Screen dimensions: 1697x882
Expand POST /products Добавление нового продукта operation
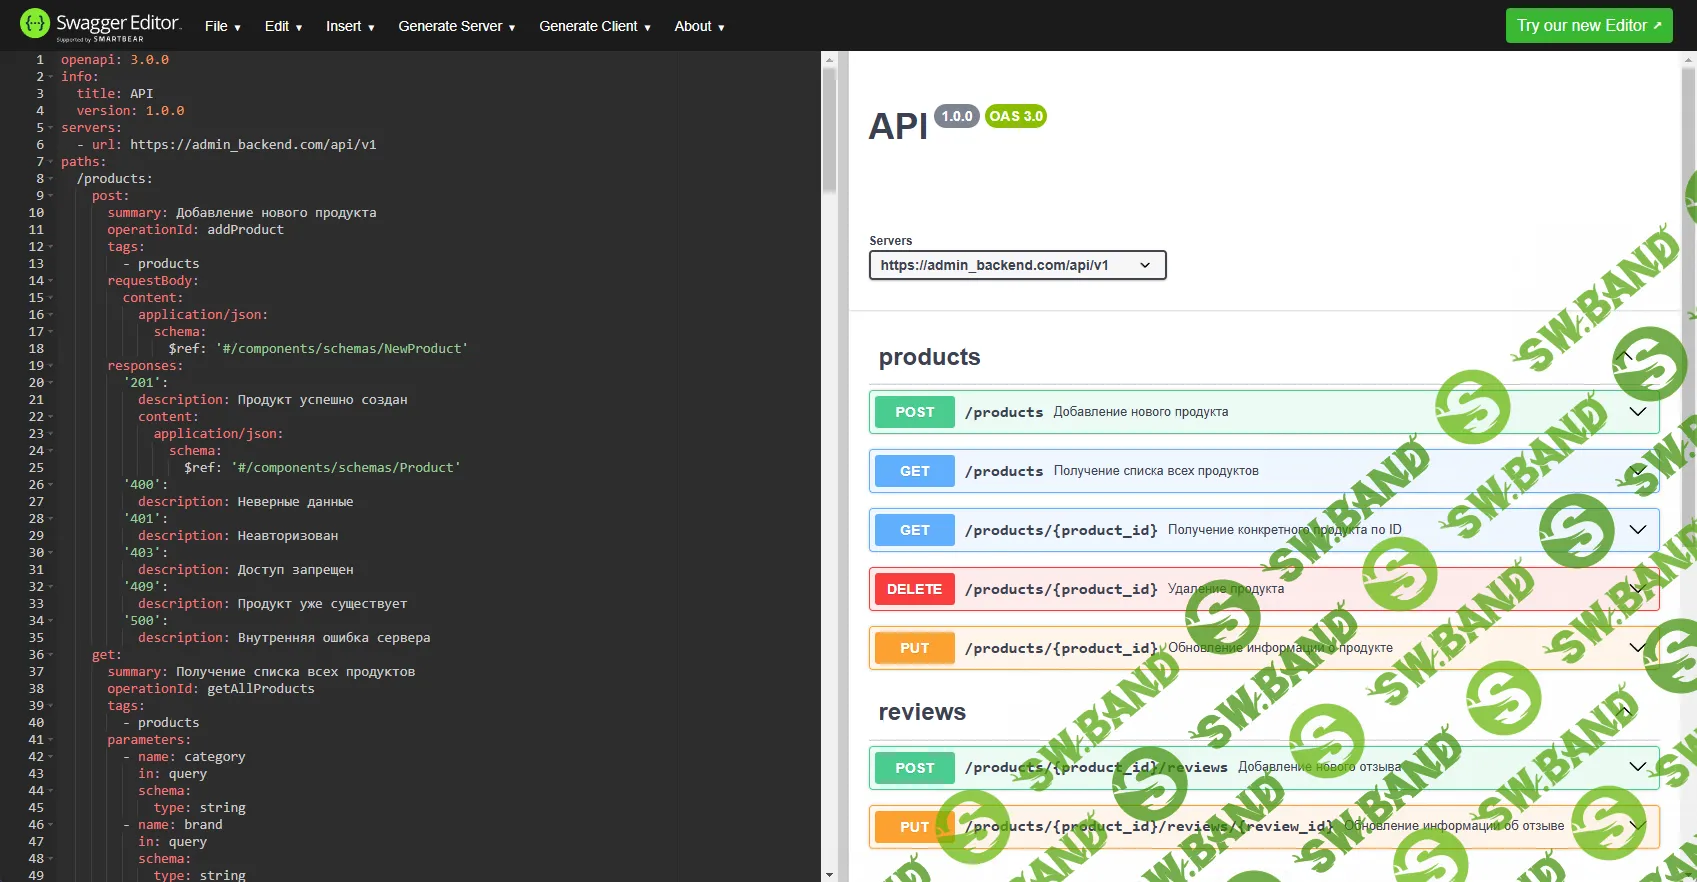tap(1264, 412)
